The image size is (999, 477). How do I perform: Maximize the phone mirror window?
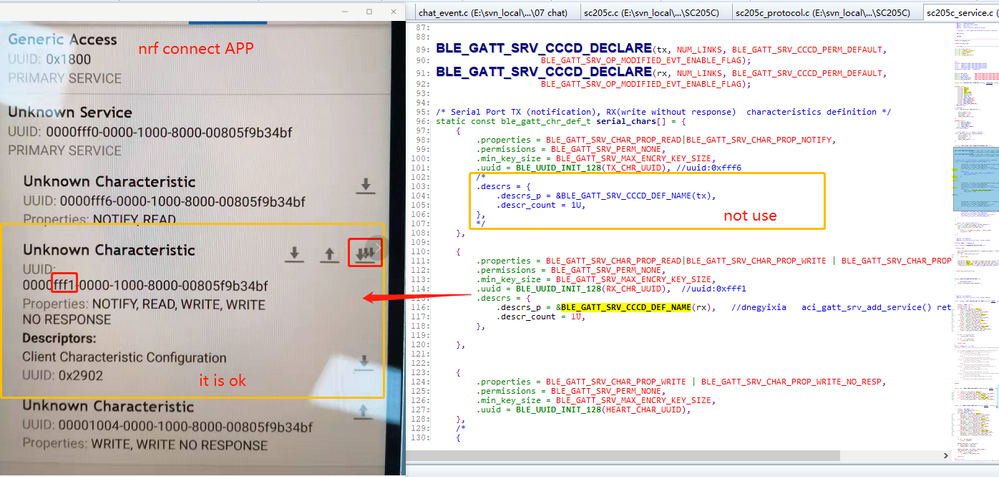coord(369,11)
